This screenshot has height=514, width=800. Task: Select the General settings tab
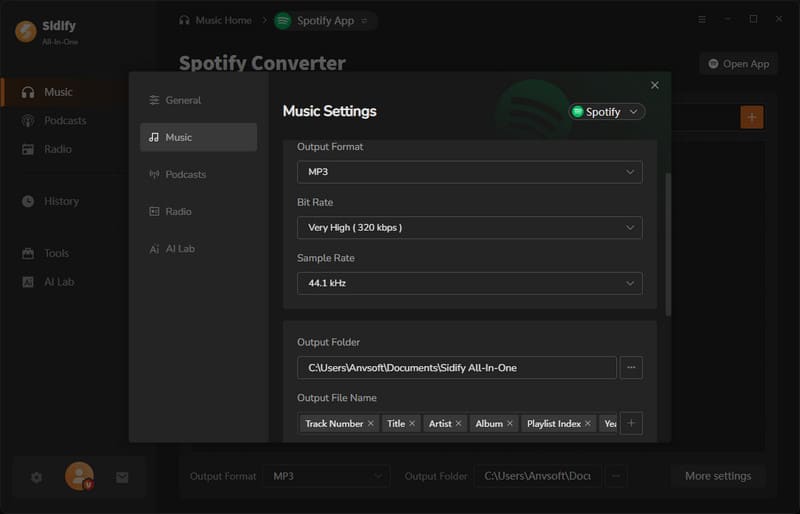[198, 100]
